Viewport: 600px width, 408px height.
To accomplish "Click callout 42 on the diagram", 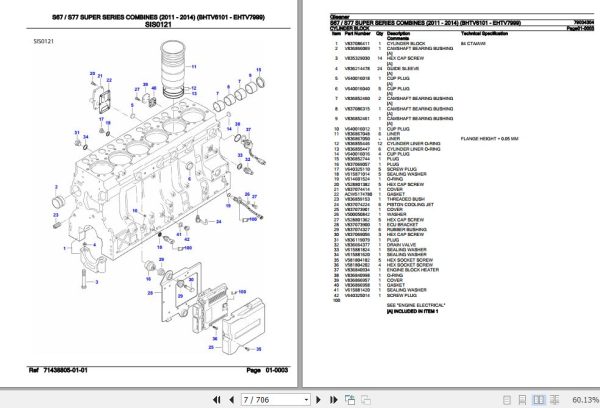I will (187, 240).
